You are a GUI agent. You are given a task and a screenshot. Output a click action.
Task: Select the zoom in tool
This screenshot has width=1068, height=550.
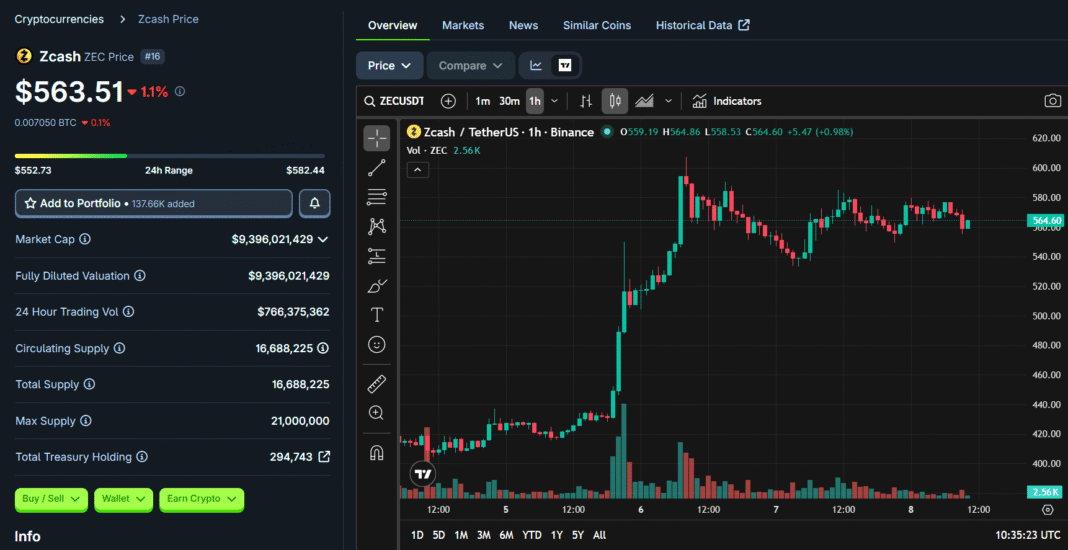(377, 413)
